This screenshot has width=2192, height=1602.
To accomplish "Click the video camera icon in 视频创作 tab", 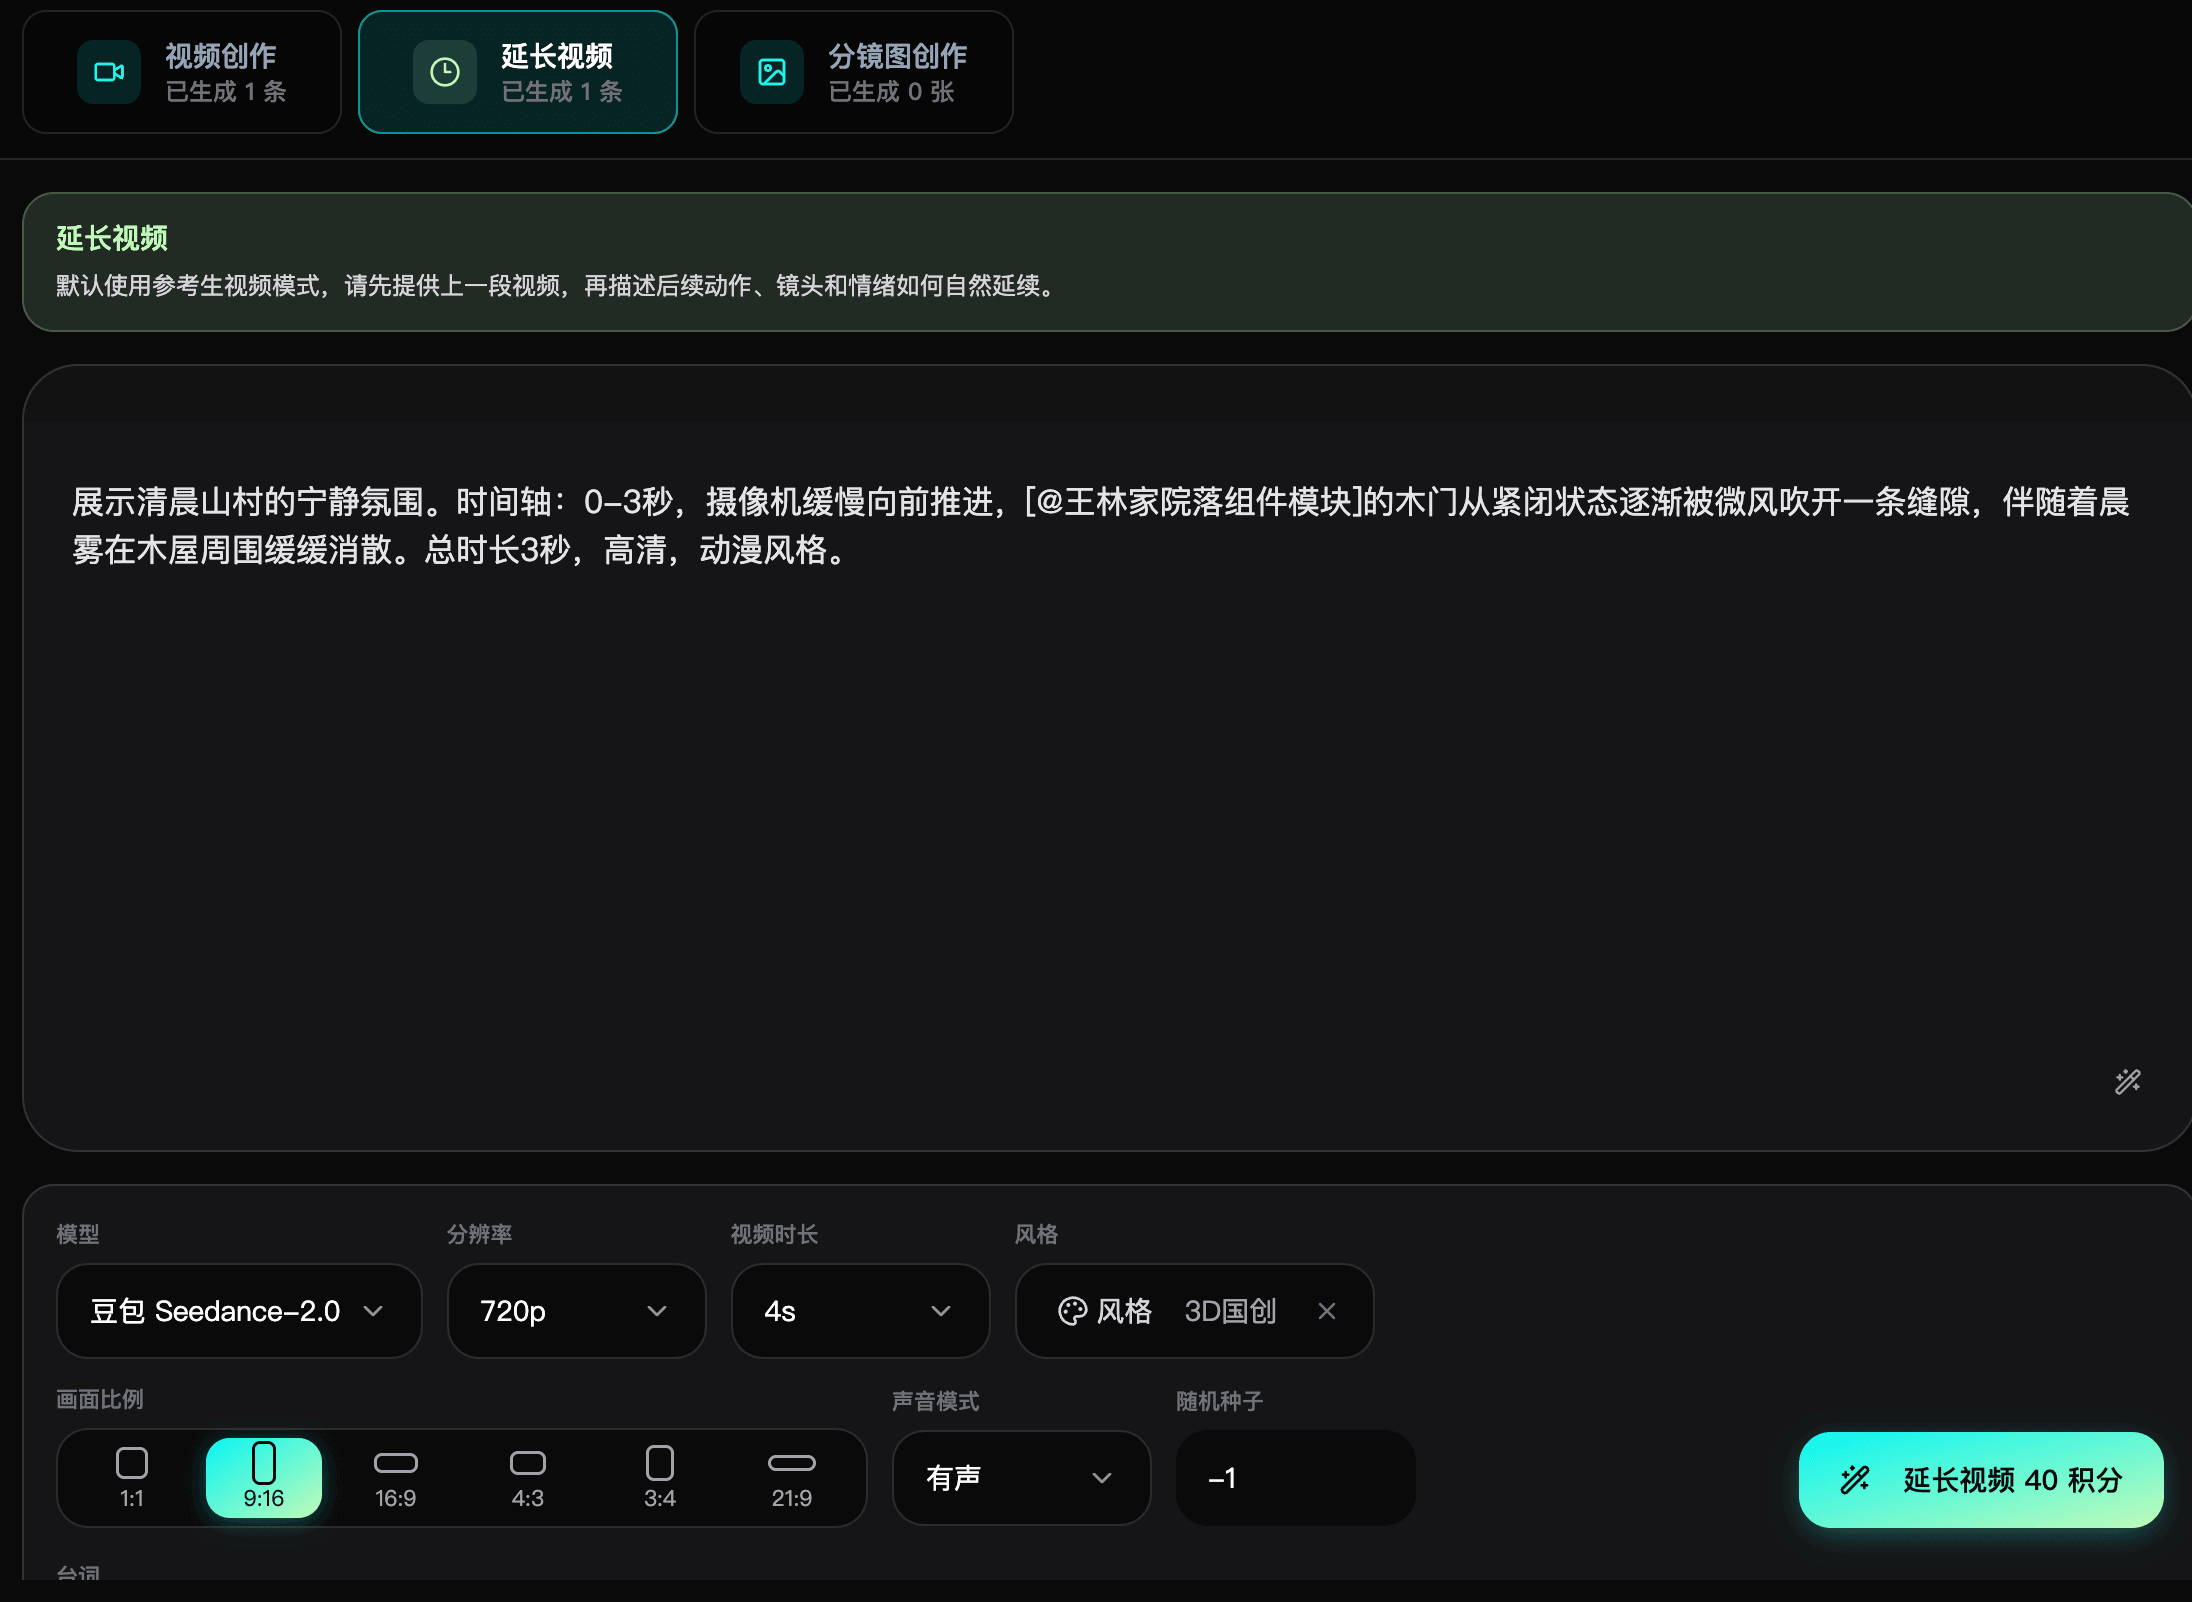I will click(109, 72).
